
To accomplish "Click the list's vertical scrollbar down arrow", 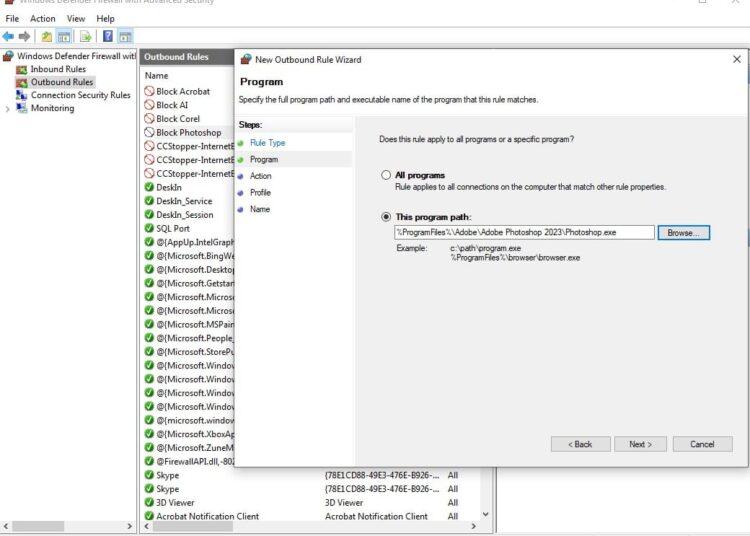I will 485,514.
